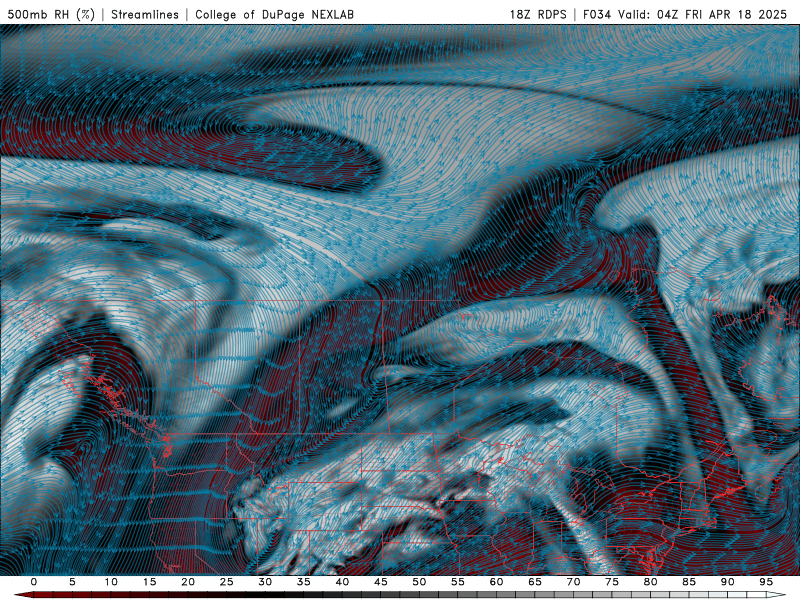This screenshot has height=600, width=800.
Task: Click the "70" color scale label
Action: [x=573, y=582]
